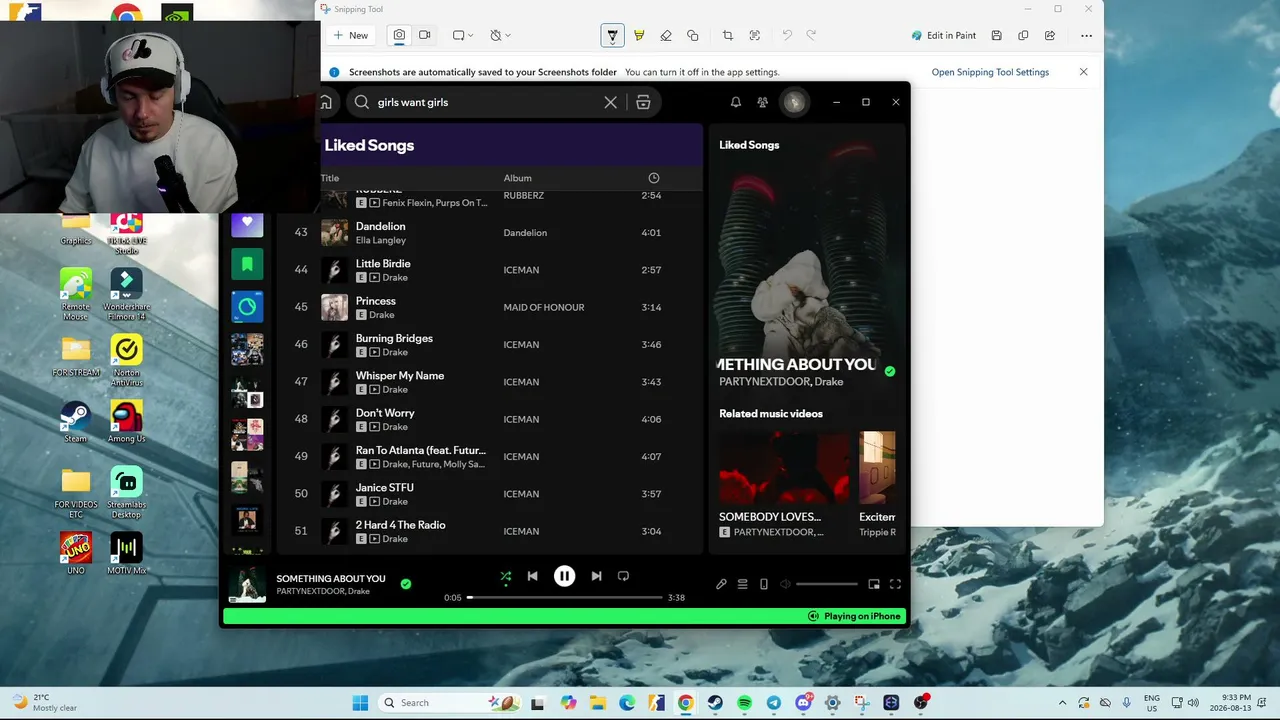Switch Snipping Tool to screenshot Snip mode
Viewport: 1280px width, 720px height.
(399, 35)
